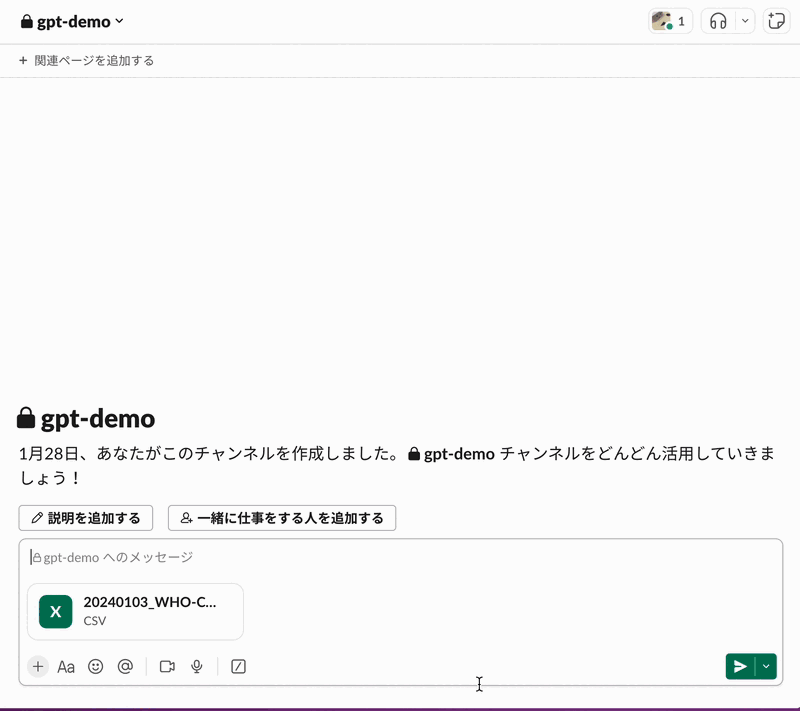The width and height of the screenshot is (800, 711).
Task: Open the emoji picker
Action: (95, 667)
